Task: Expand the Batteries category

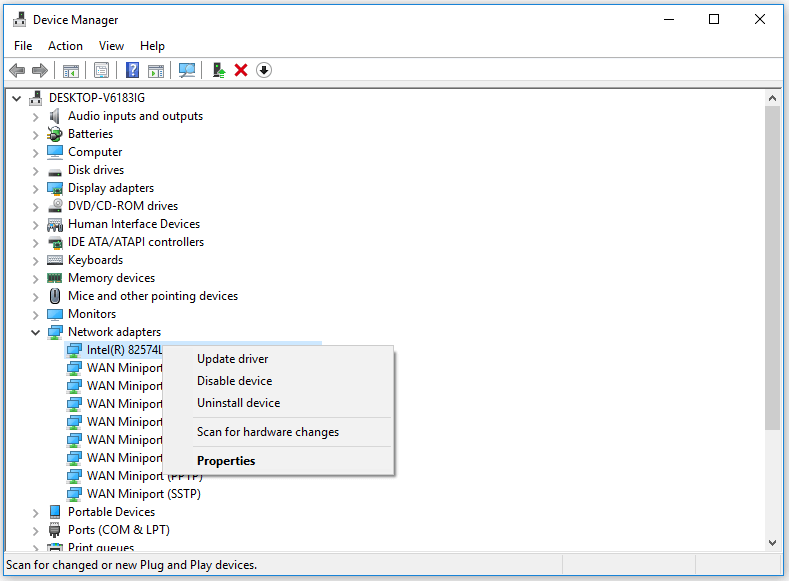Action: coord(35,135)
